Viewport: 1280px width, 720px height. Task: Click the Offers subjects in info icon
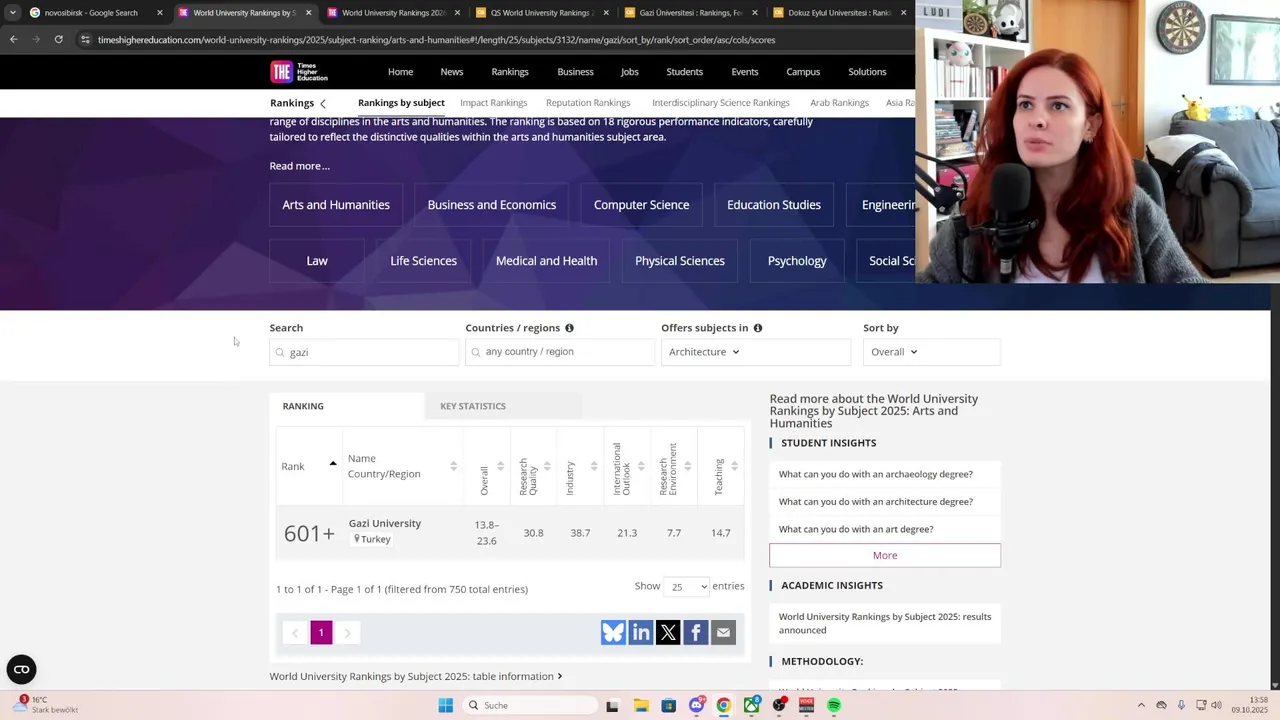[x=758, y=328]
